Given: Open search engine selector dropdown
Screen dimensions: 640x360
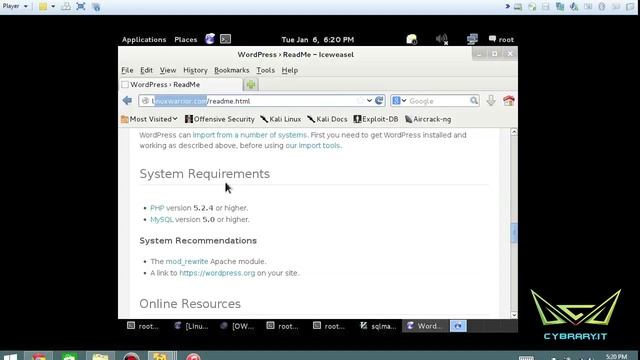Looking at the screenshot, I should tap(399, 100).
